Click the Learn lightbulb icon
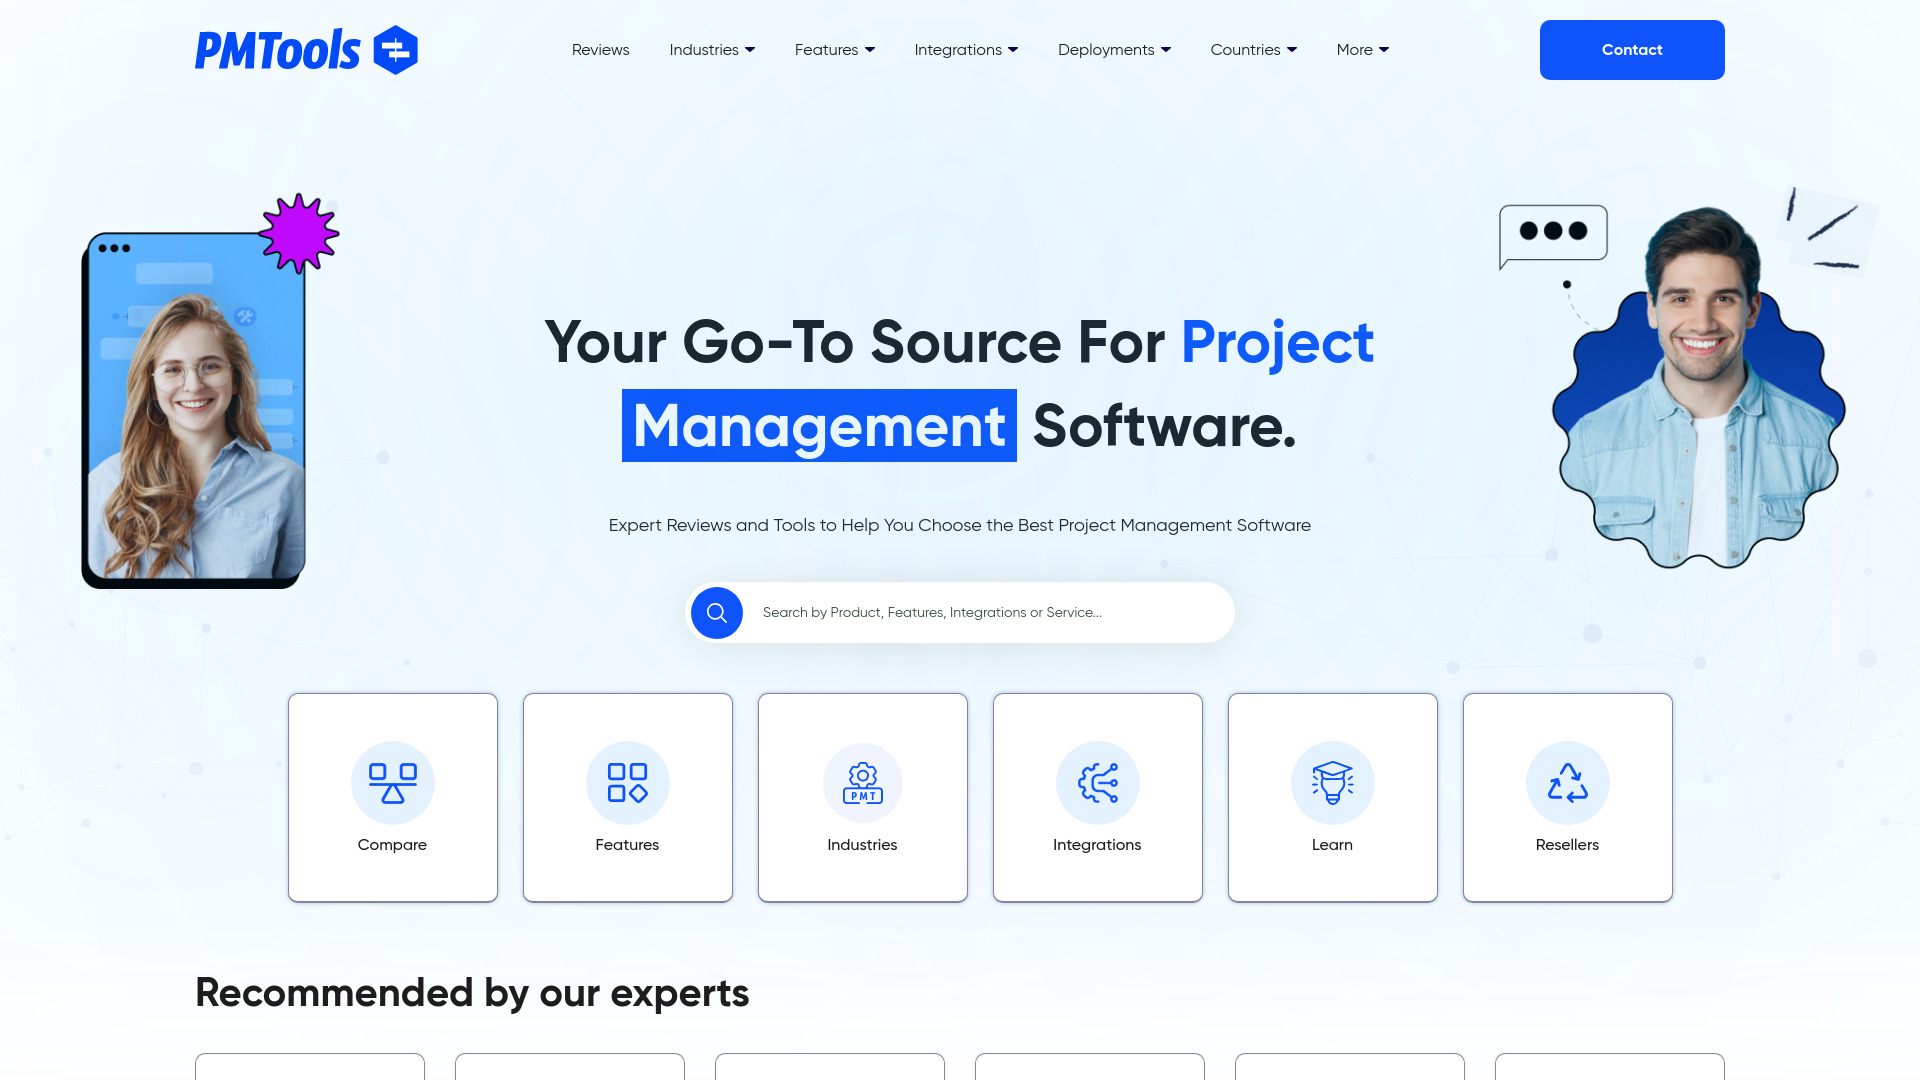This screenshot has width=1920, height=1080. click(x=1333, y=782)
